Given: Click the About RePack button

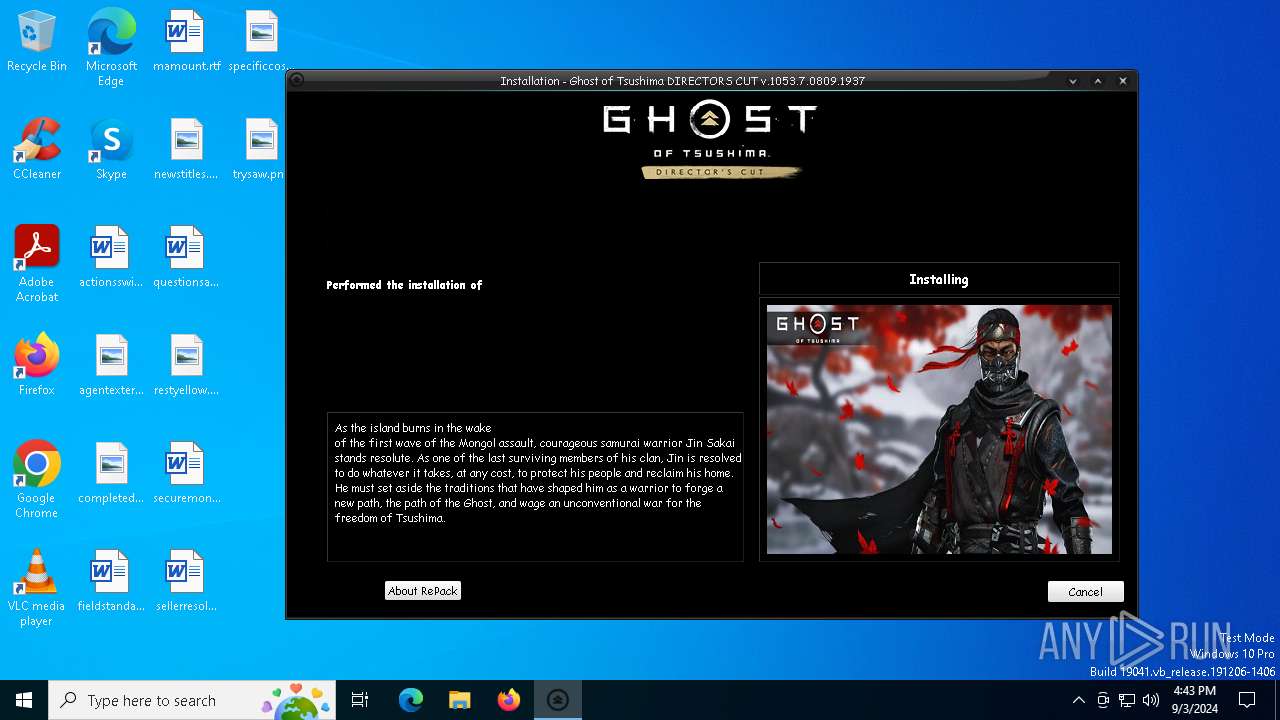Looking at the screenshot, I should point(423,591).
